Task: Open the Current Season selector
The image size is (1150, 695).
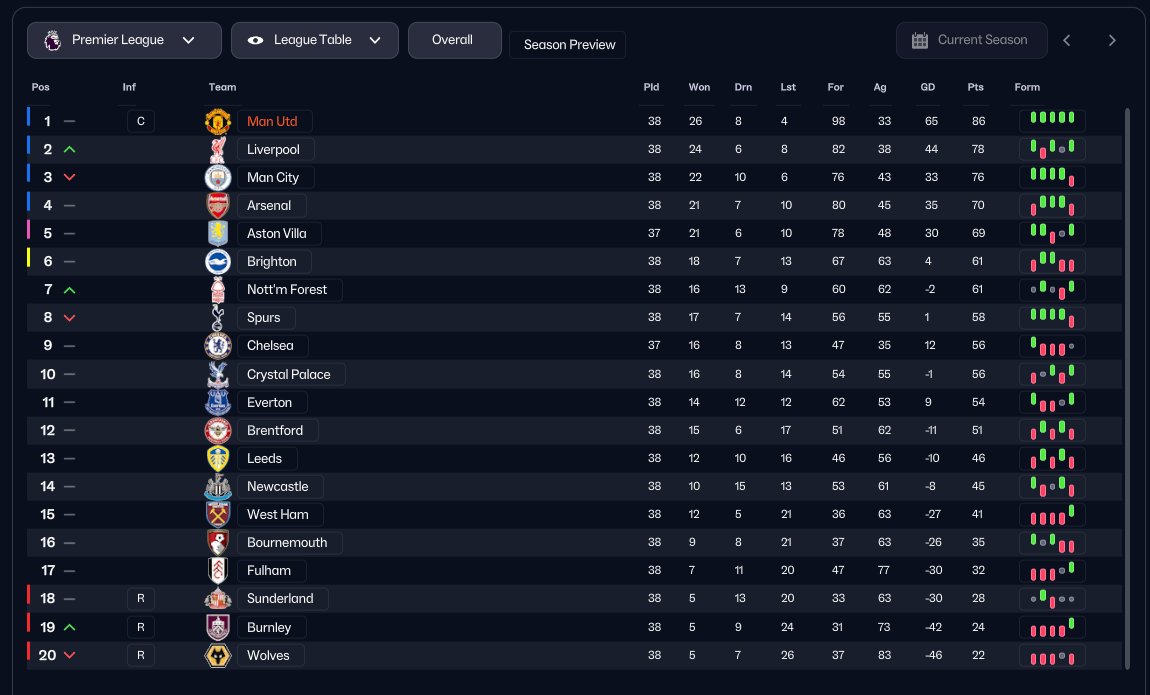Action: coord(971,40)
